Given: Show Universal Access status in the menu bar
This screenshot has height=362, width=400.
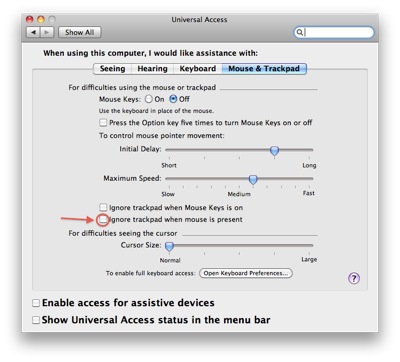Looking at the screenshot, I should point(36,320).
